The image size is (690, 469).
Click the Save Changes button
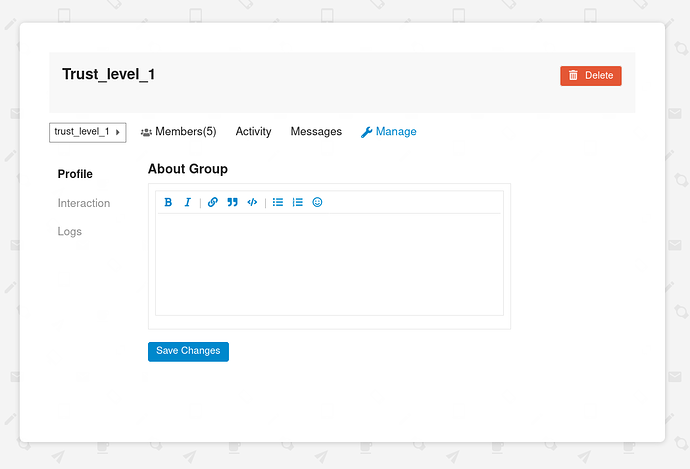[x=188, y=352]
